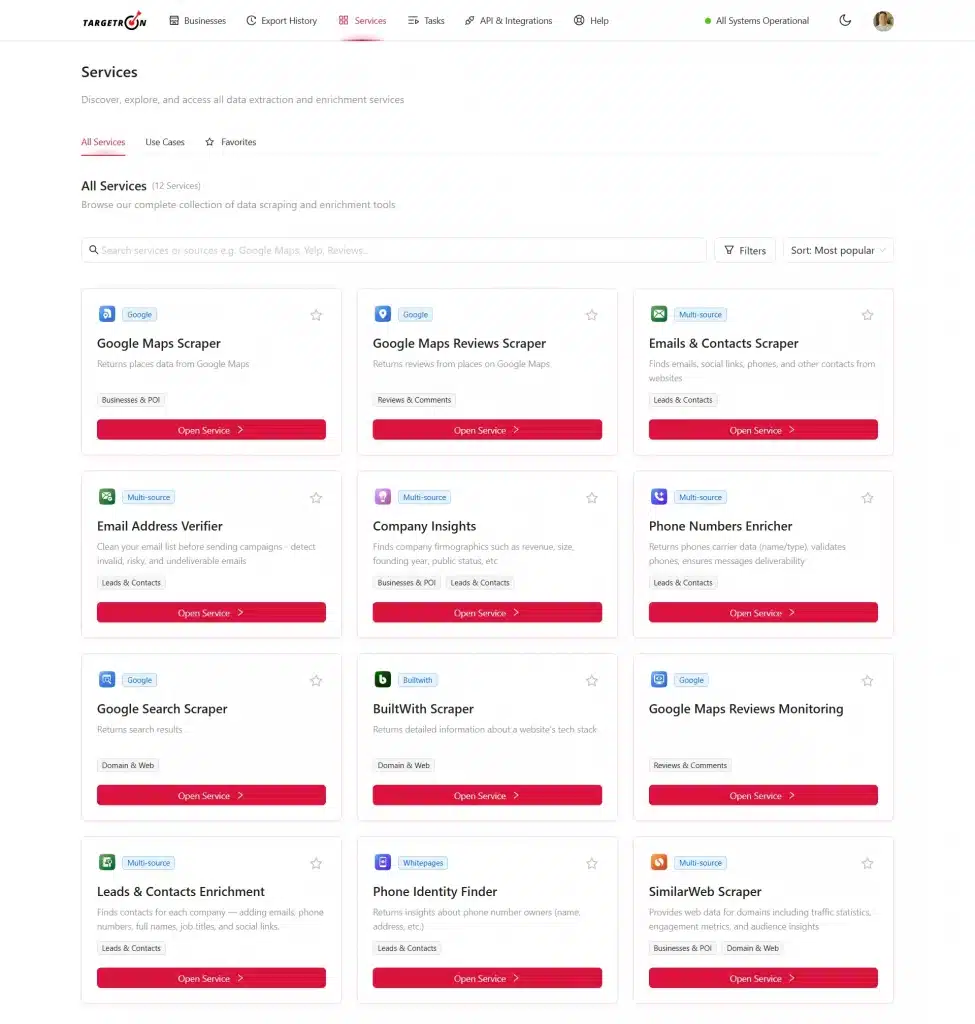Favorite the Email Address Verifier service
The height and width of the screenshot is (1024, 975).
click(316, 498)
